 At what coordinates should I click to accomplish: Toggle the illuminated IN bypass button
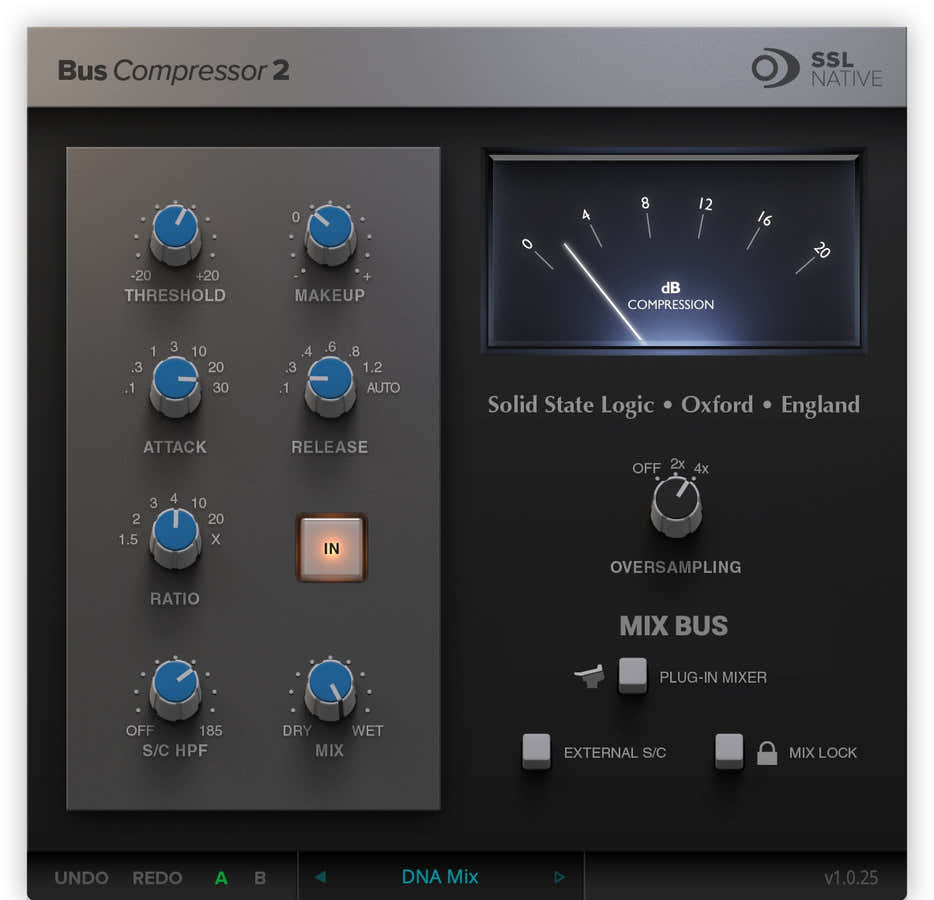[x=332, y=548]
